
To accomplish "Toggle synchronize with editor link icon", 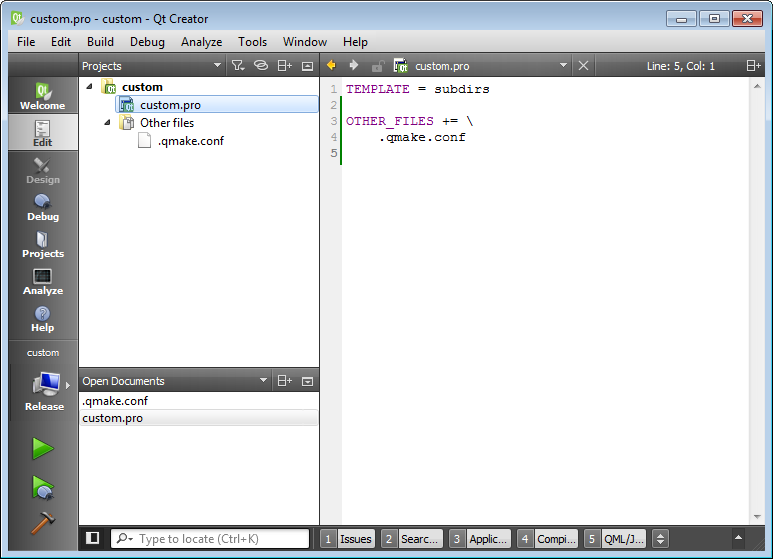I will (261, 66).
